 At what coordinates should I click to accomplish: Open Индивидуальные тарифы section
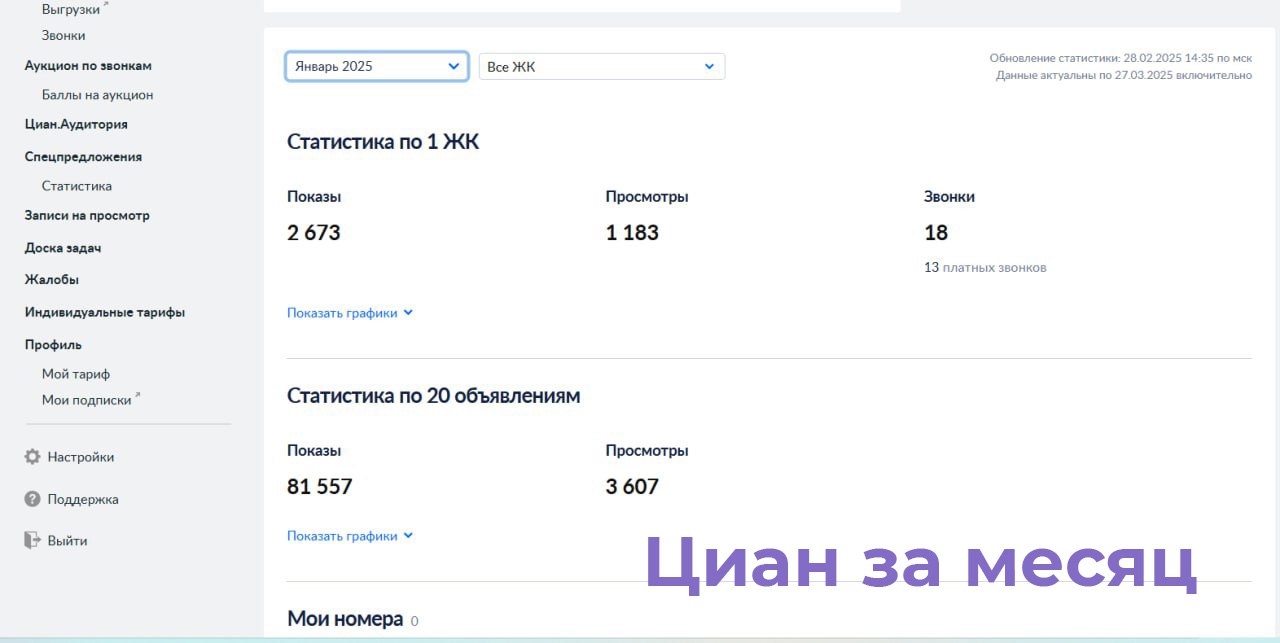pos(105,312)
